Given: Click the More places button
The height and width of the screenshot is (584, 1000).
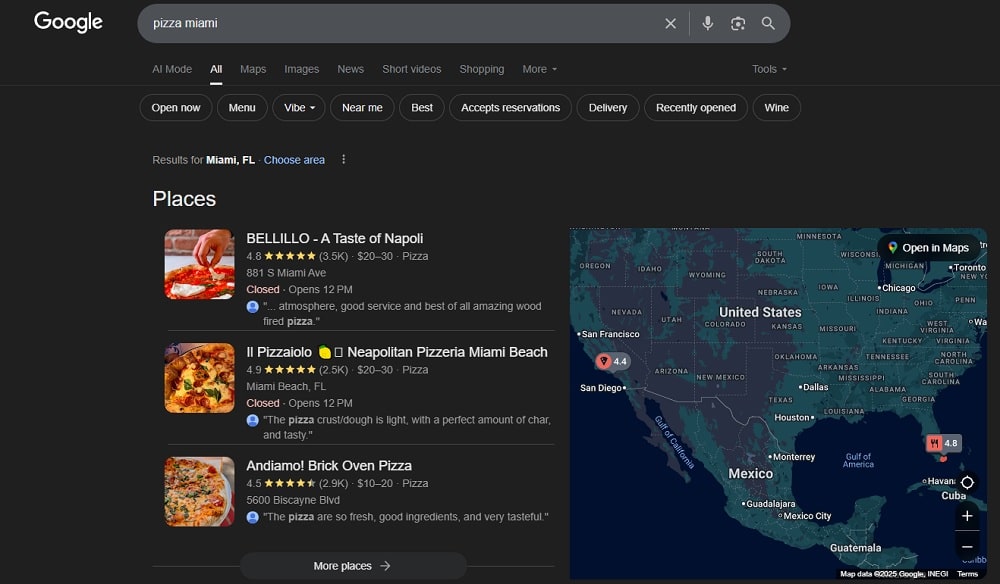Looking at the screenshot, I should (x=352, y=566).
